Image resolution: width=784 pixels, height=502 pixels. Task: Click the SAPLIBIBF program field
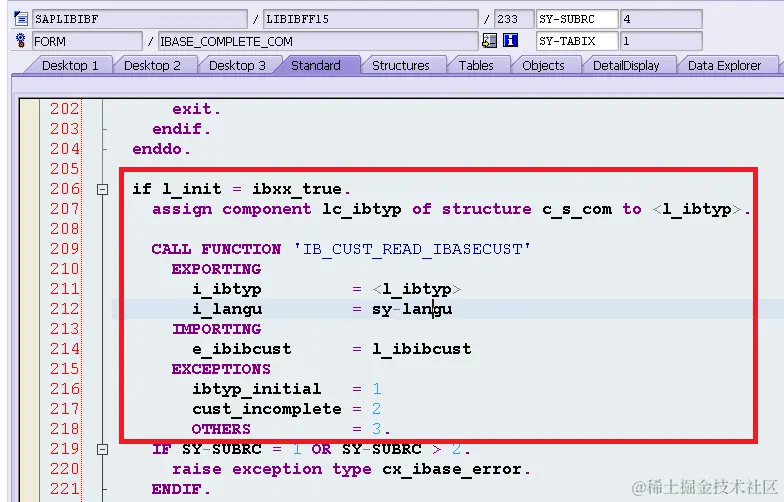point(140,19)
